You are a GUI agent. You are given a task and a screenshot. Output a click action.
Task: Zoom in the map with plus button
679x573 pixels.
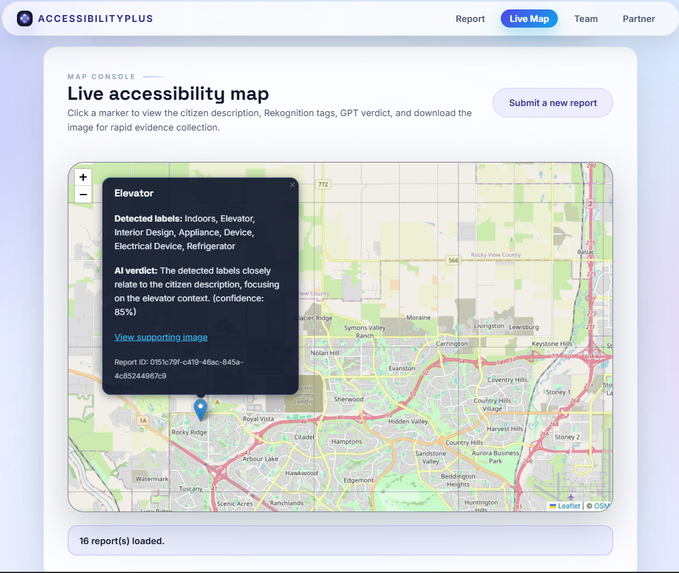tap(83, 177)
